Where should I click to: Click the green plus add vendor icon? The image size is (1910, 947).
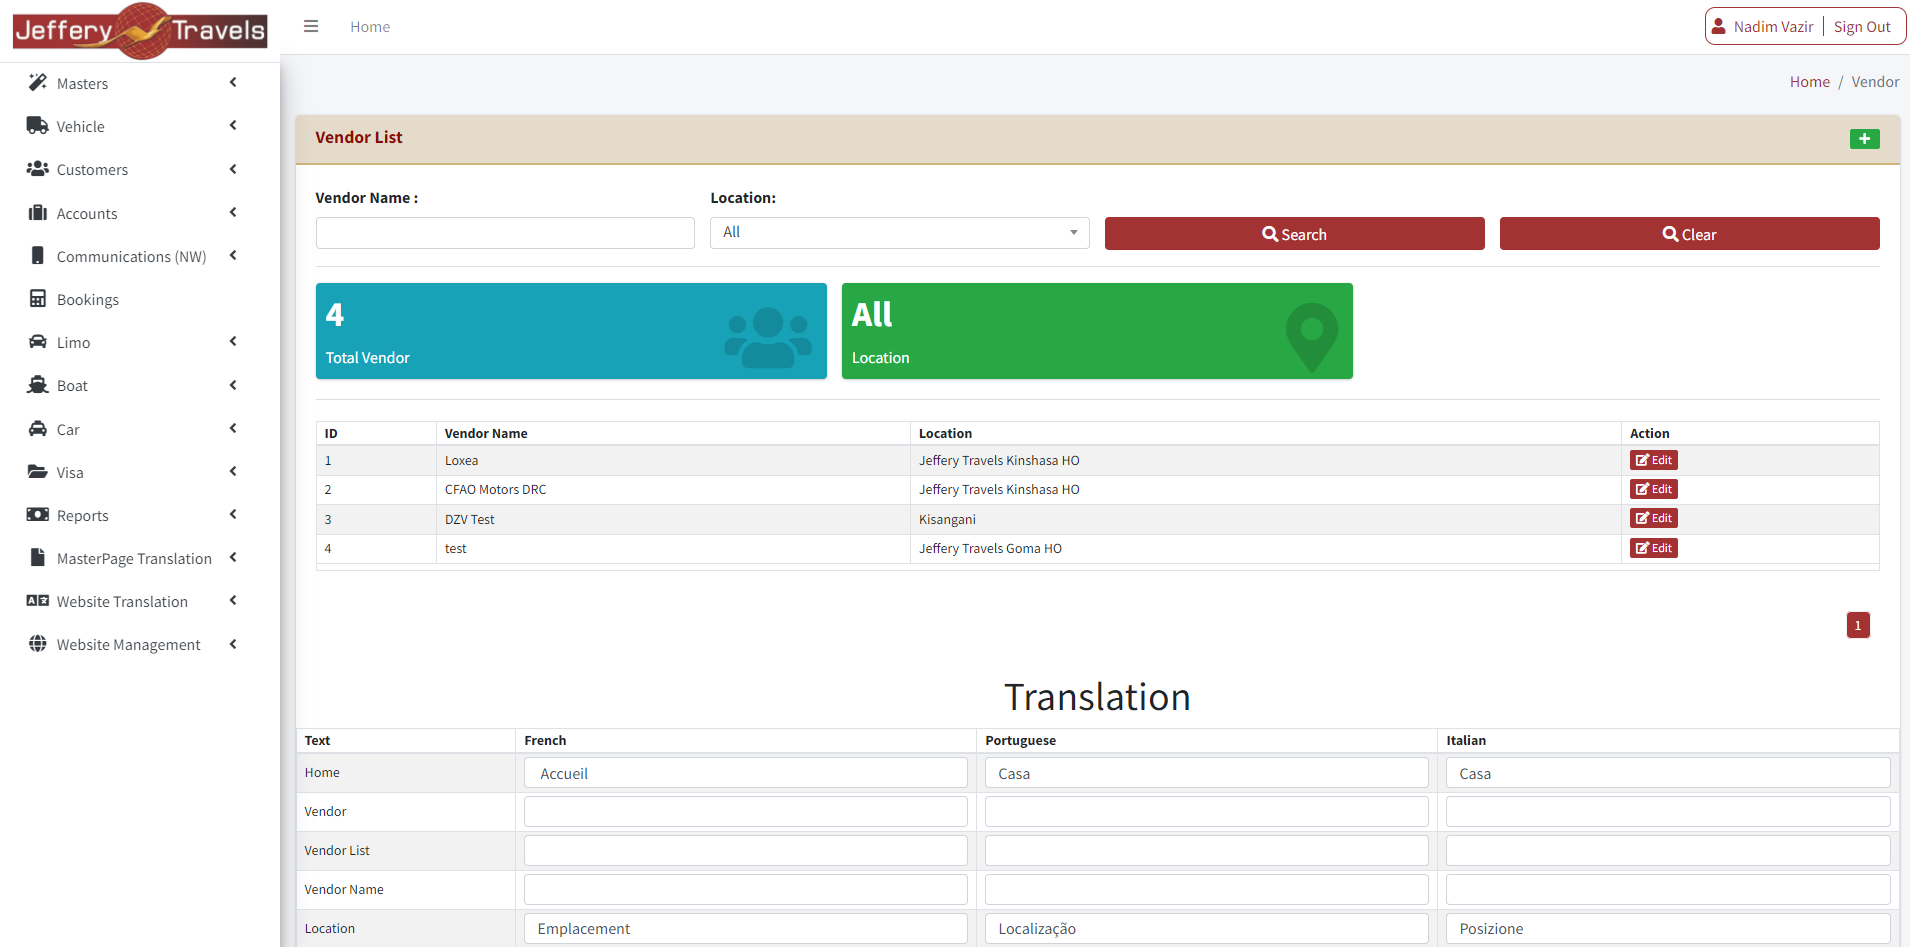click(1864, 139)
